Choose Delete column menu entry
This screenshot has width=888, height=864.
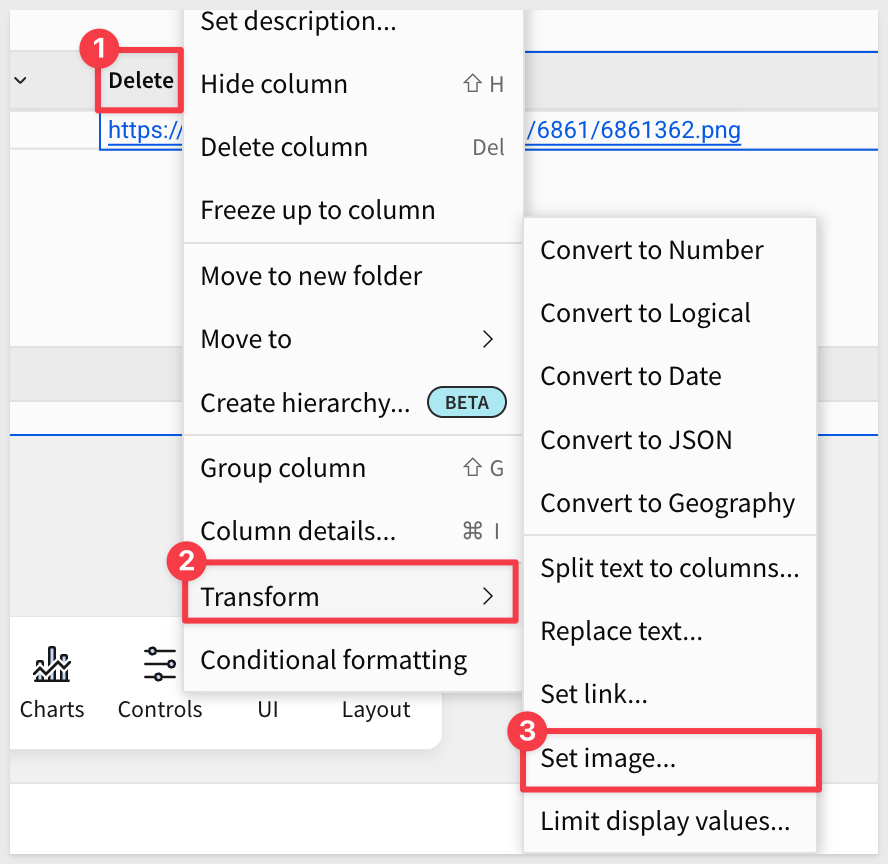[x=284, y=148]
